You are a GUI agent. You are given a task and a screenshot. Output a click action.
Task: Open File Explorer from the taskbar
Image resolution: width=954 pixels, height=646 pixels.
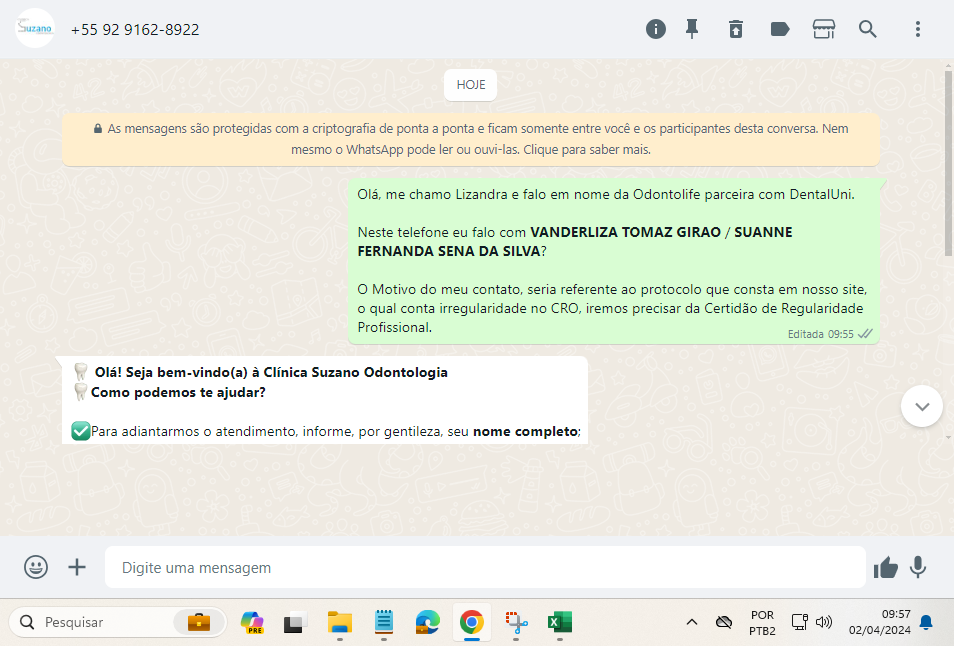click(x=339, y=622)
